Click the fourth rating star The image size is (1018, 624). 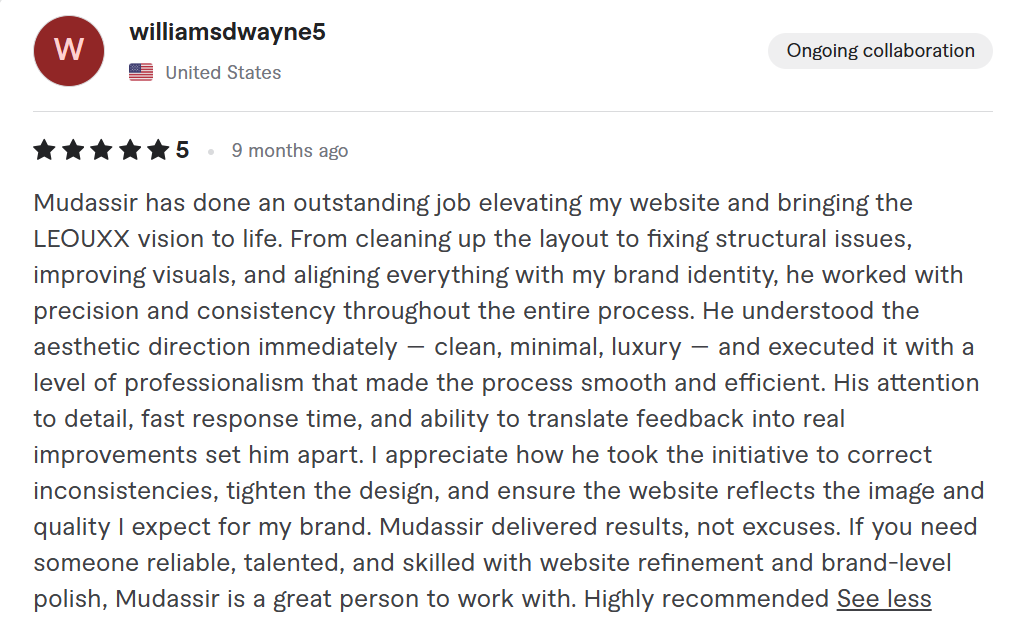click(130, 150)
